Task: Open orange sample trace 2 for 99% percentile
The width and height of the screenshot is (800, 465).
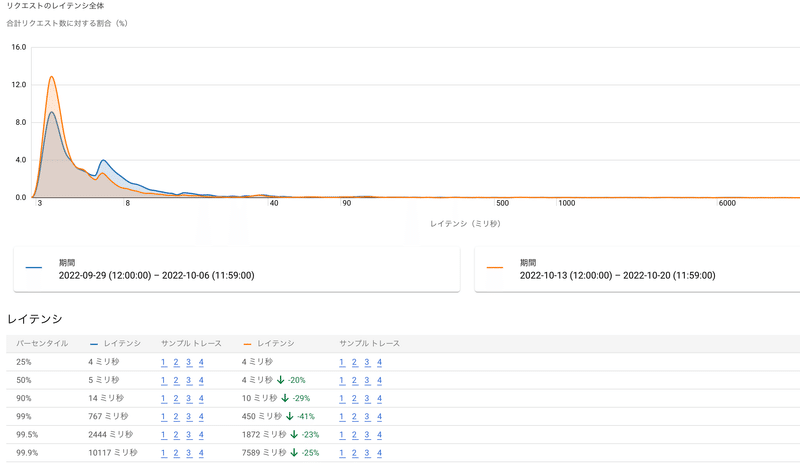Action: (354, 417)
